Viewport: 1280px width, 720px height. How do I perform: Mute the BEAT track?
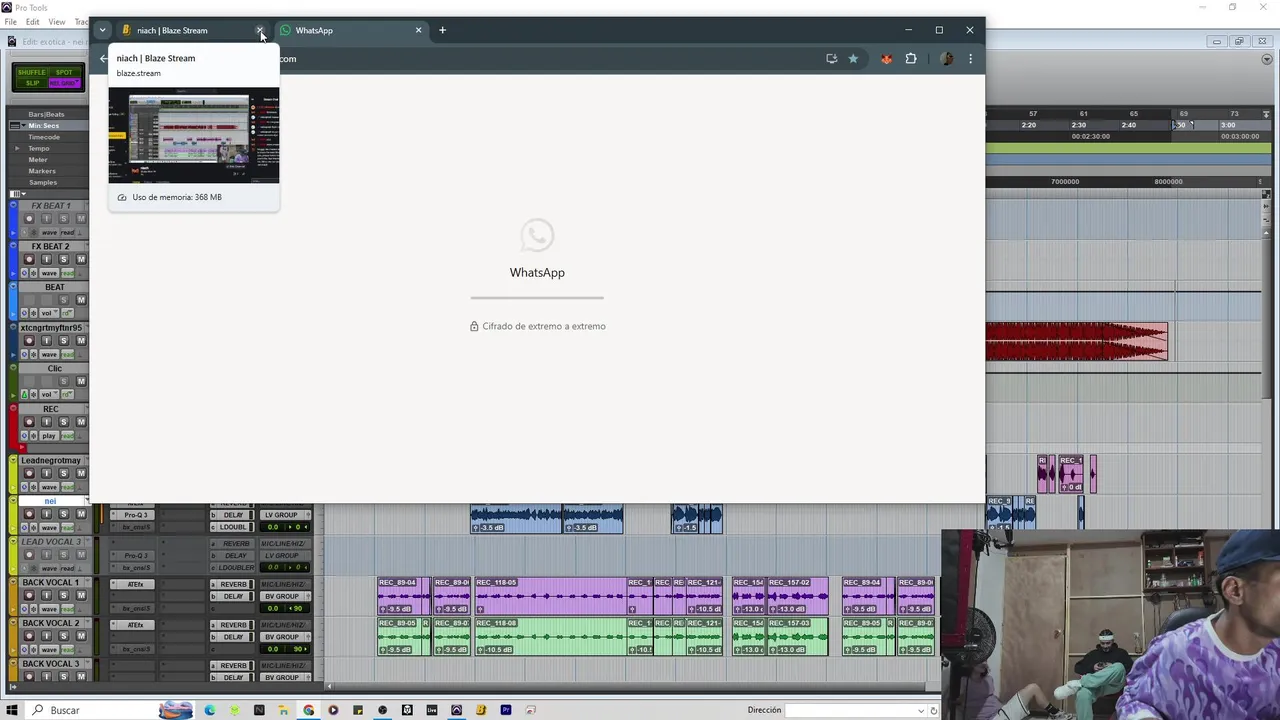[x=81, y=300]
